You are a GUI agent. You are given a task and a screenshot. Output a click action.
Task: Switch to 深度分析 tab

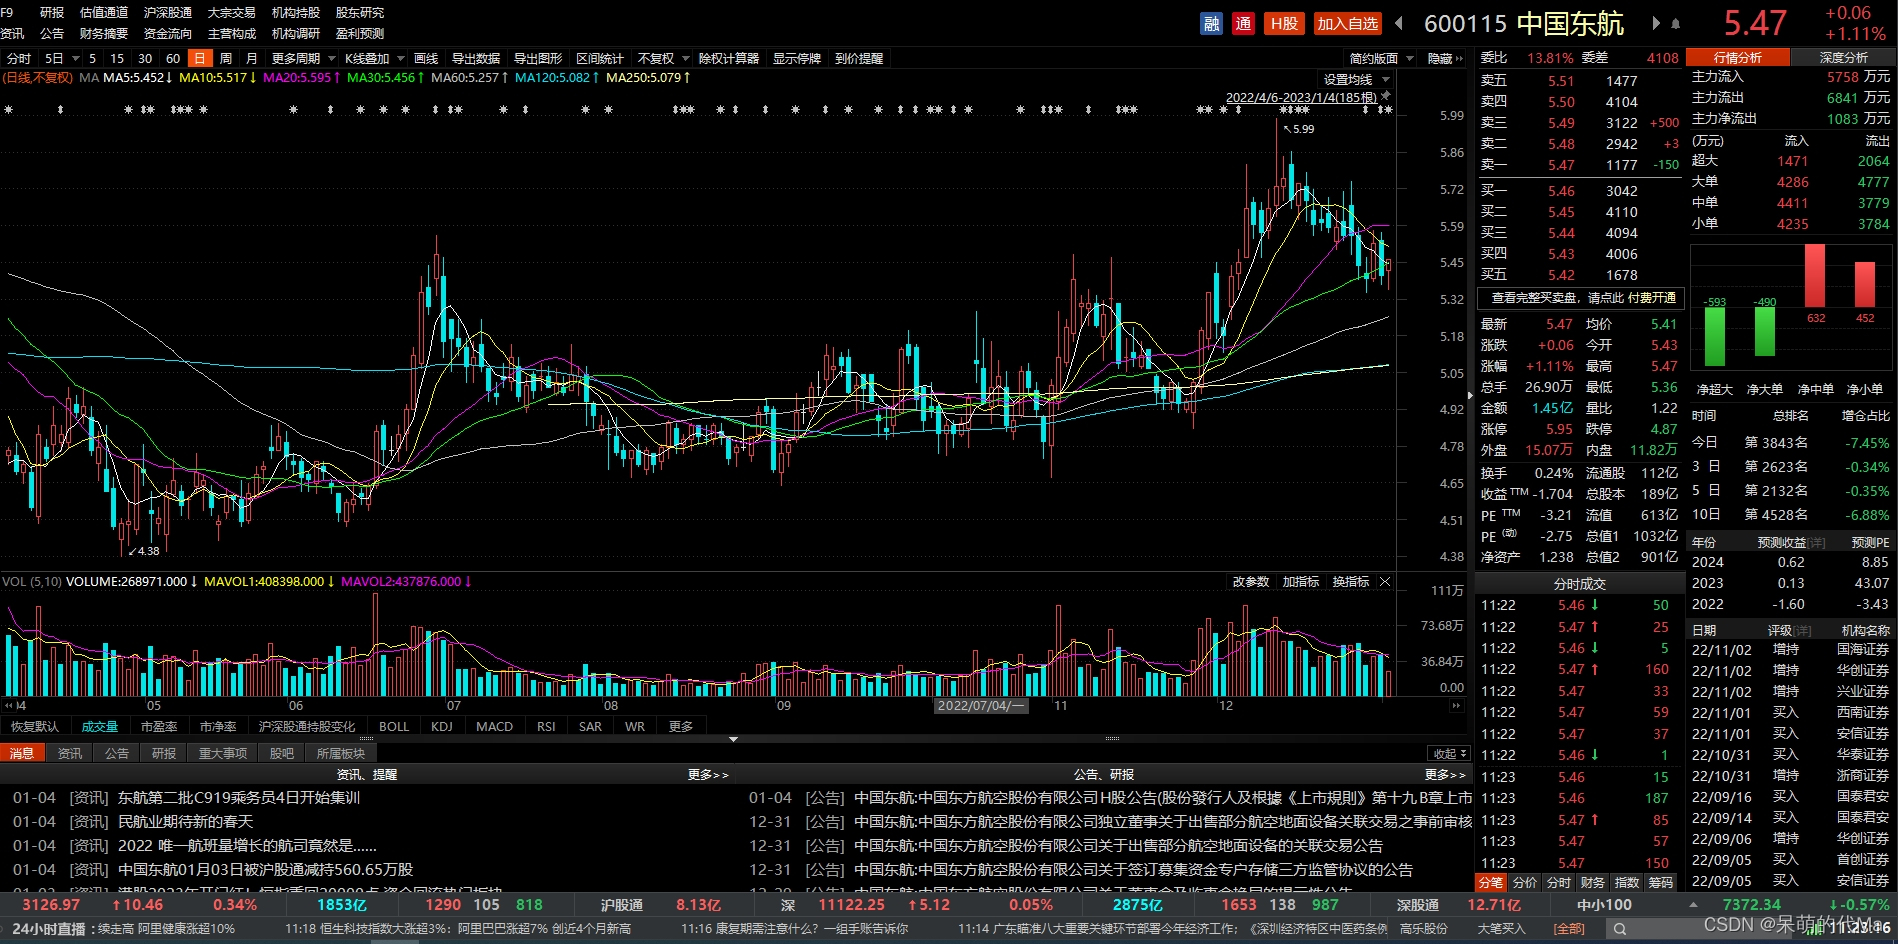[x=1843, y=57]
